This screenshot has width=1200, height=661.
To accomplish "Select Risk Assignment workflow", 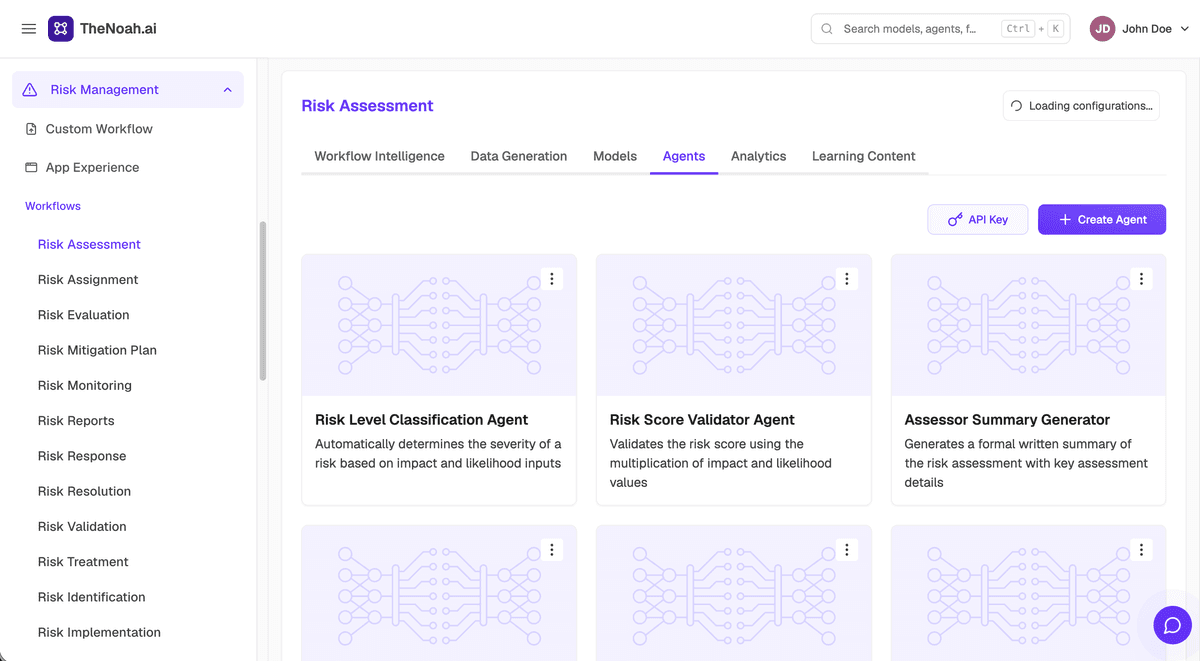I will click(88, 280).
